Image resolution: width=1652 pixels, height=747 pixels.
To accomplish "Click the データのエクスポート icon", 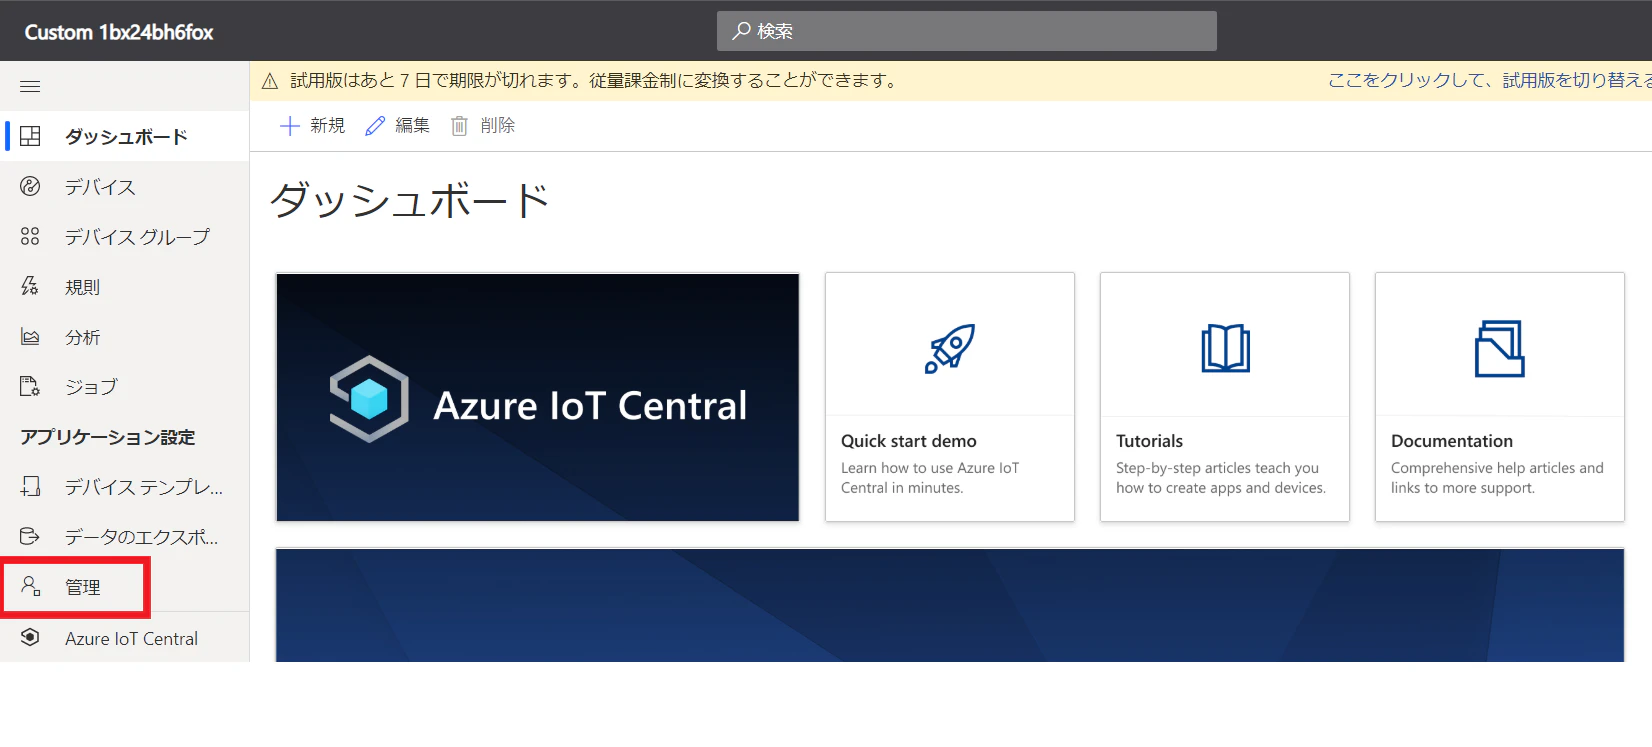I will (x=30, y=536).
